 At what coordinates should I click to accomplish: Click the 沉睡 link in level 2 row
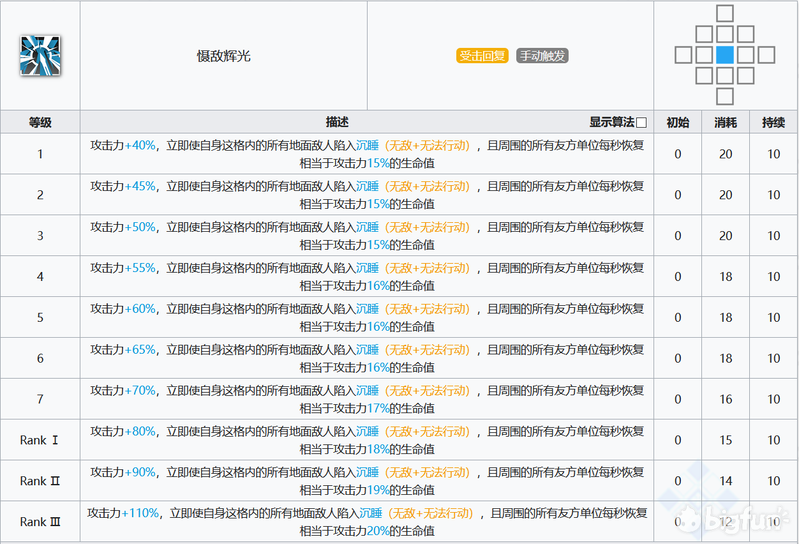coord(367,186)
